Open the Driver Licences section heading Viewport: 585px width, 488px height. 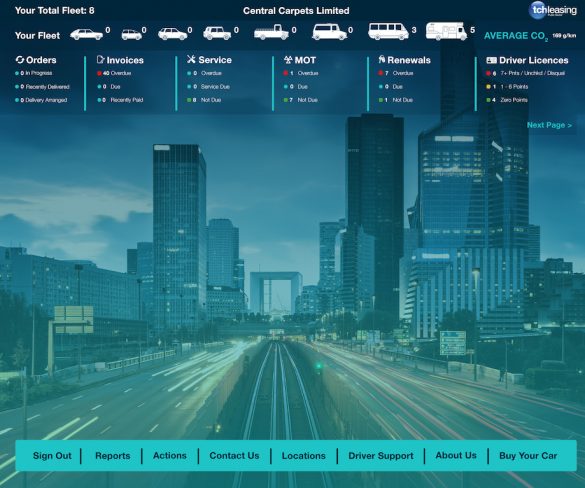(x=534, y=60)
